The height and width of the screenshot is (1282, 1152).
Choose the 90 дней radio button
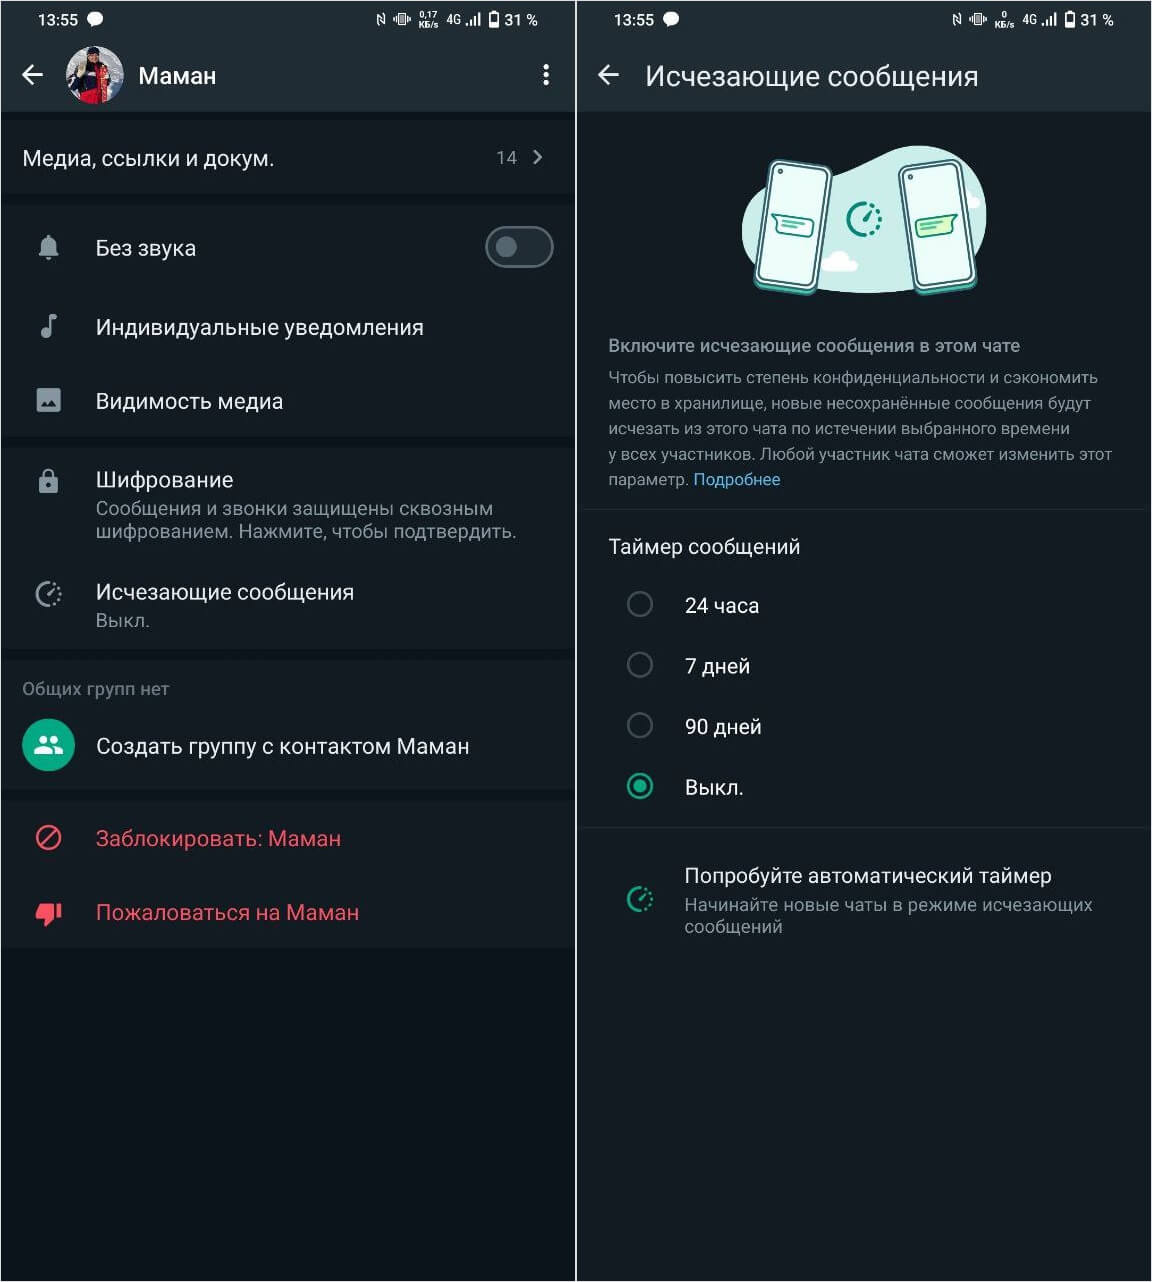point(640,726)
